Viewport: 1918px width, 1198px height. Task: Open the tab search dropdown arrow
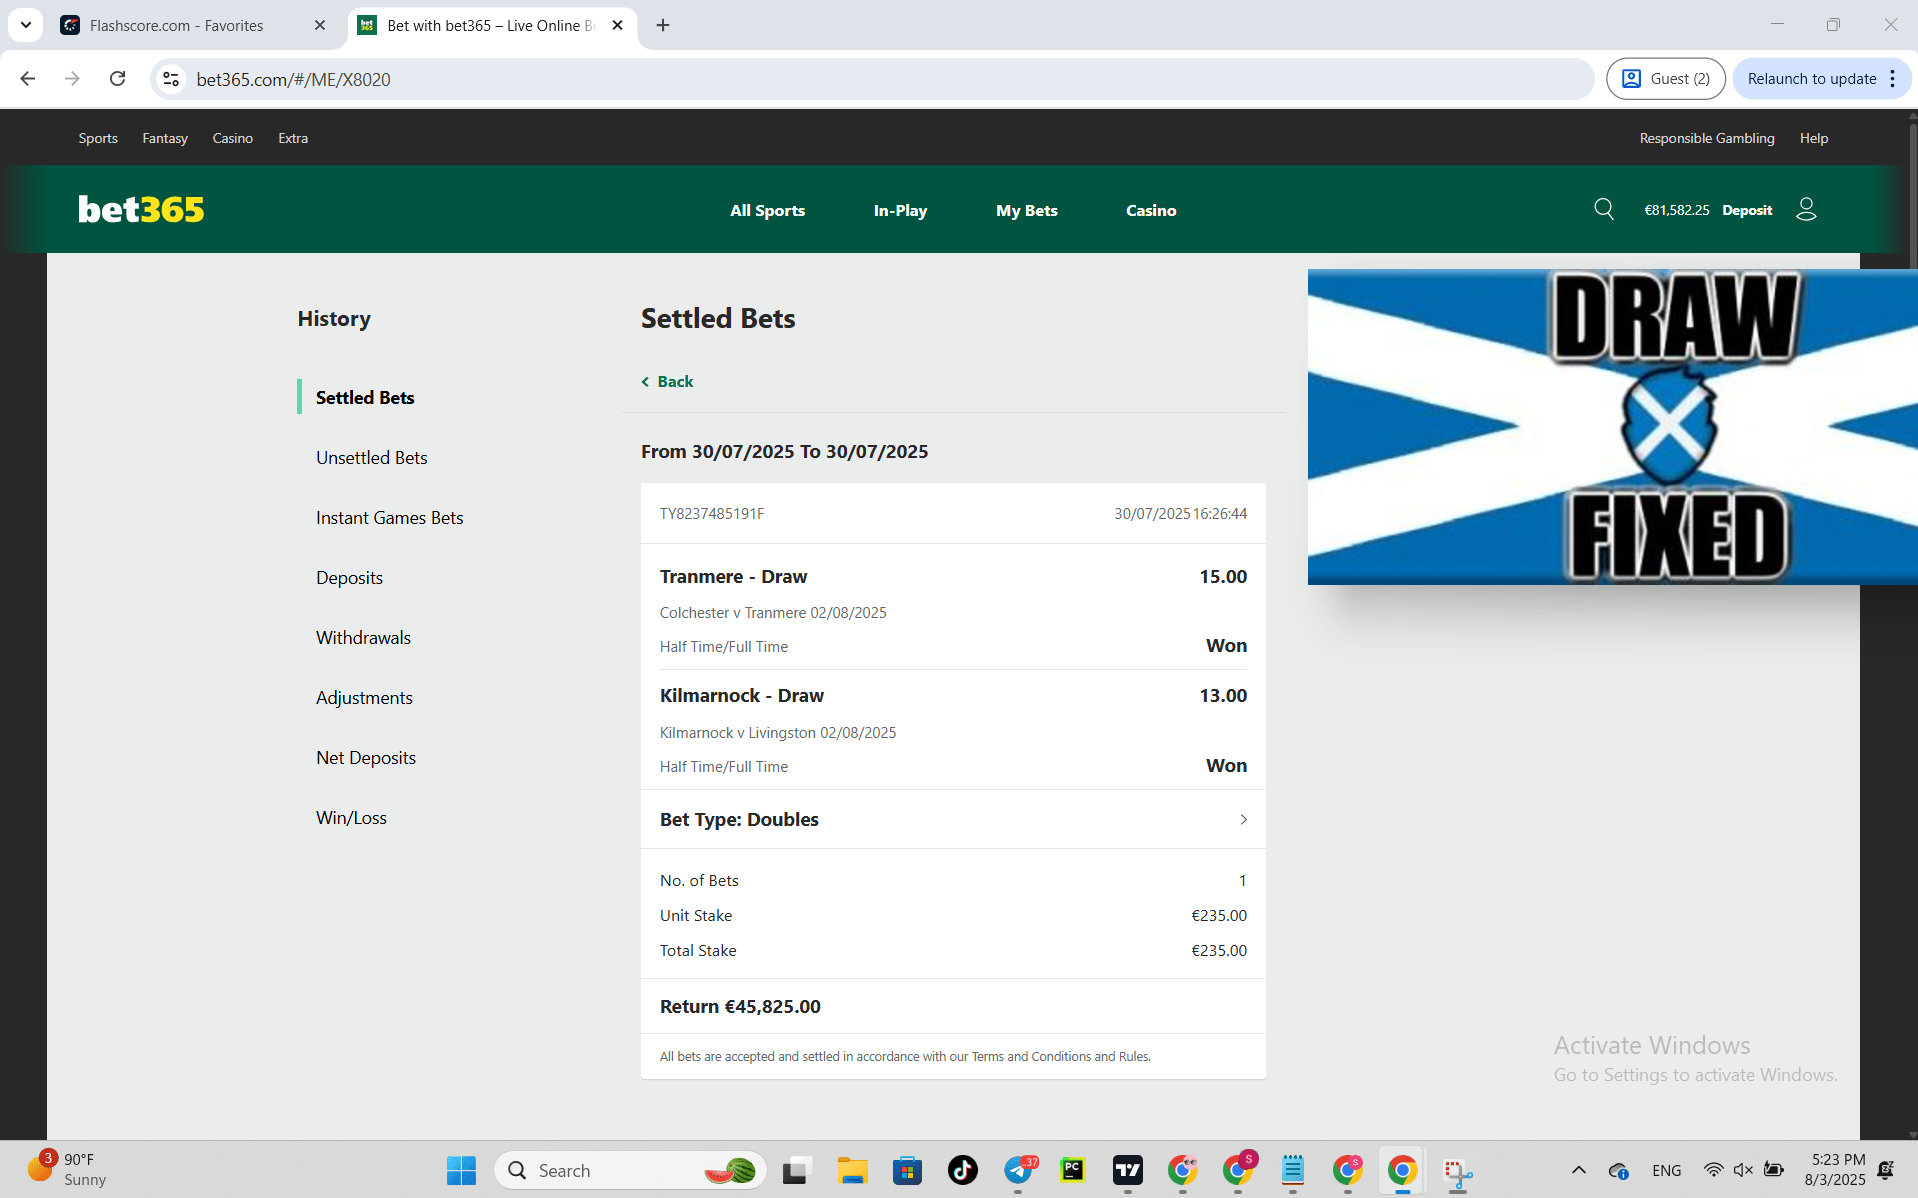coord(26,25)
